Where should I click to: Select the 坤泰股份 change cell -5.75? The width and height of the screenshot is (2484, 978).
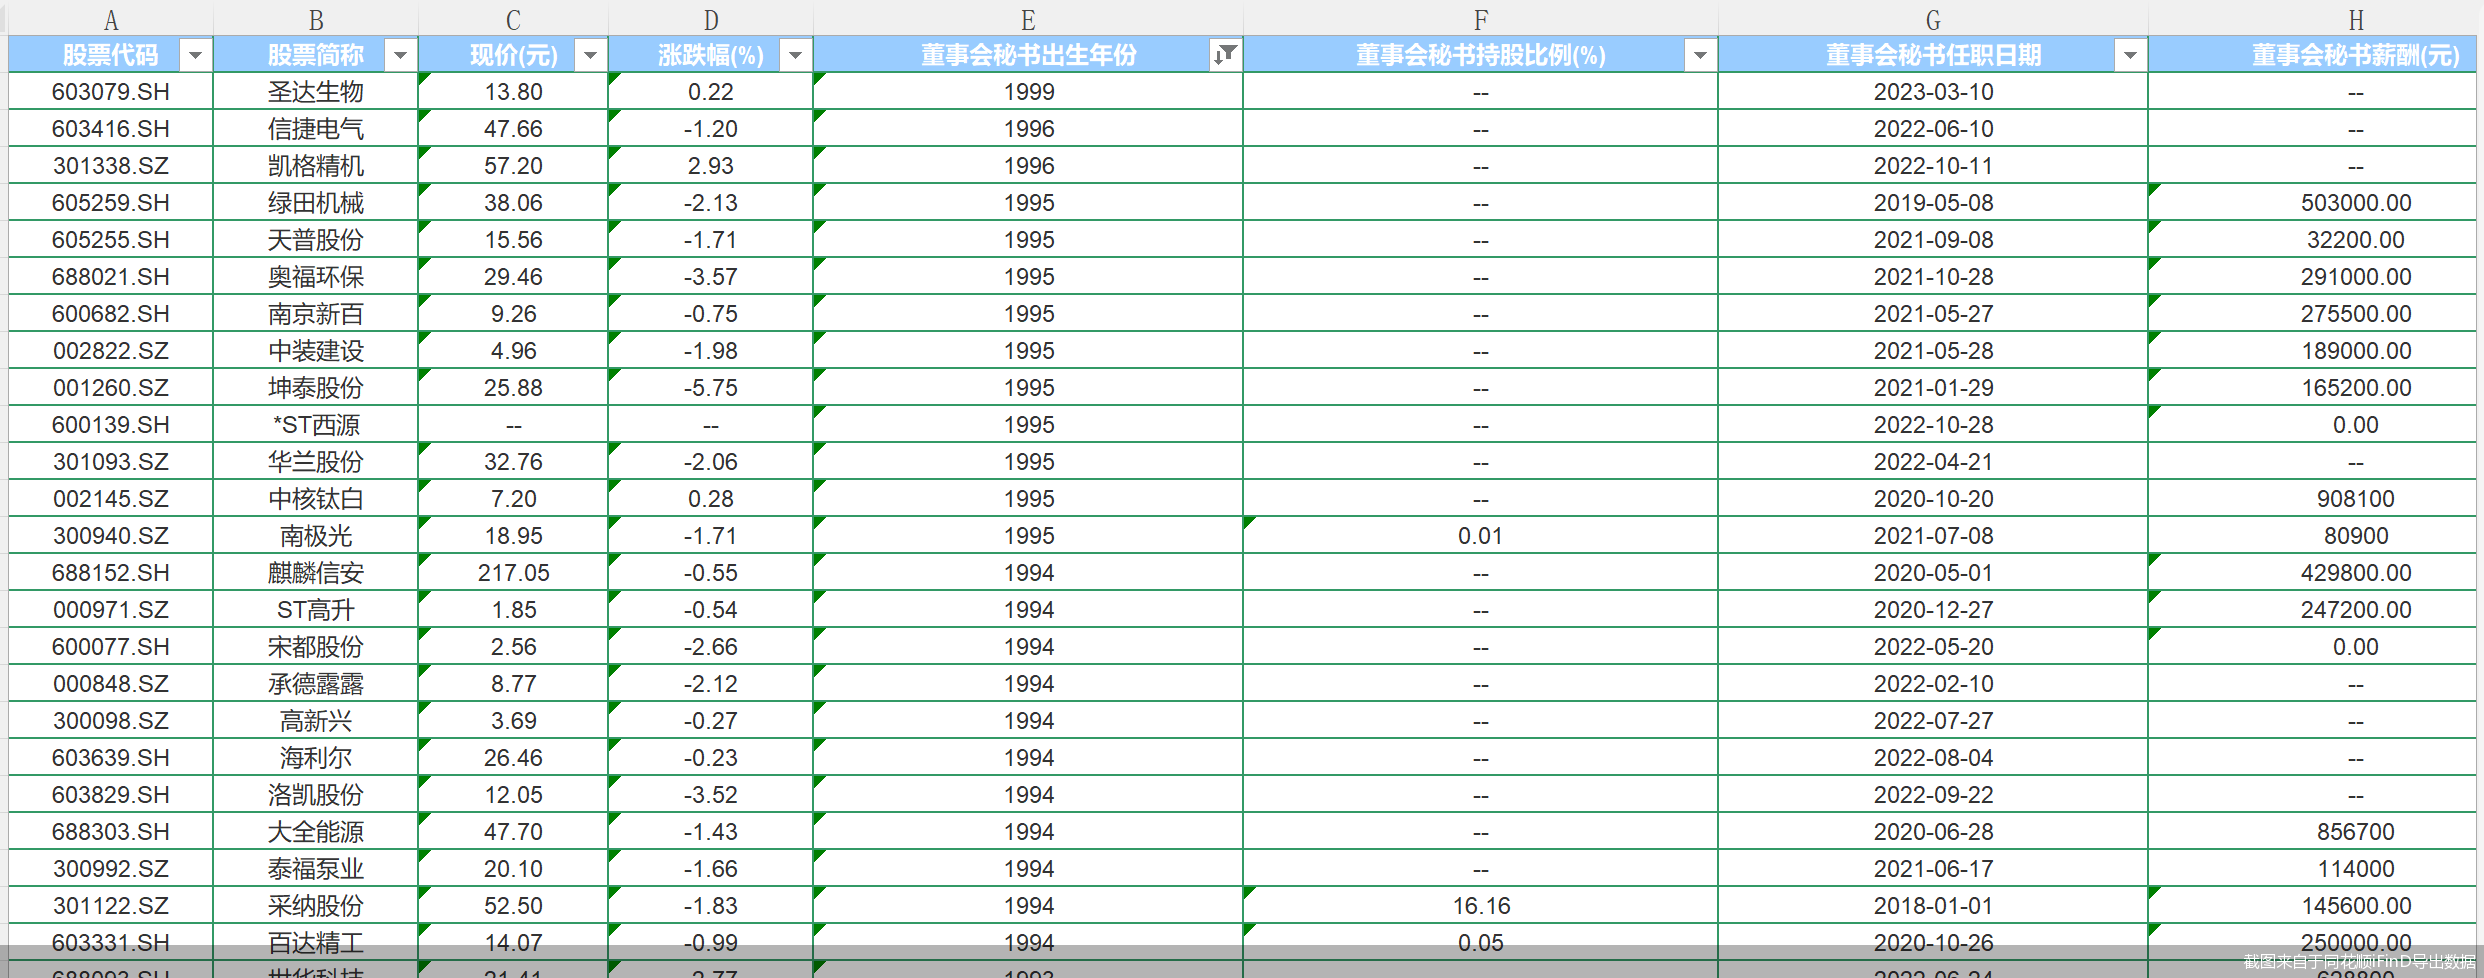[x=711, y=388]
